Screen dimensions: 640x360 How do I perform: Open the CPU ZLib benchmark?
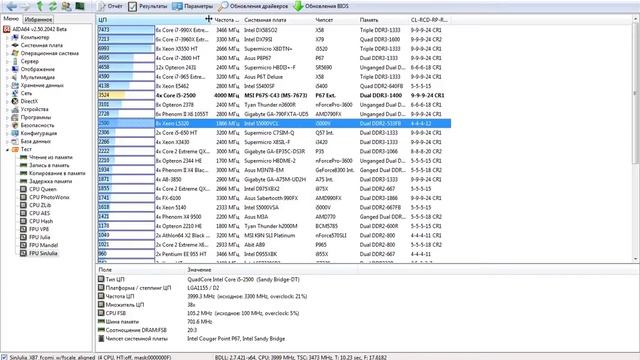(x=36, y=205)
